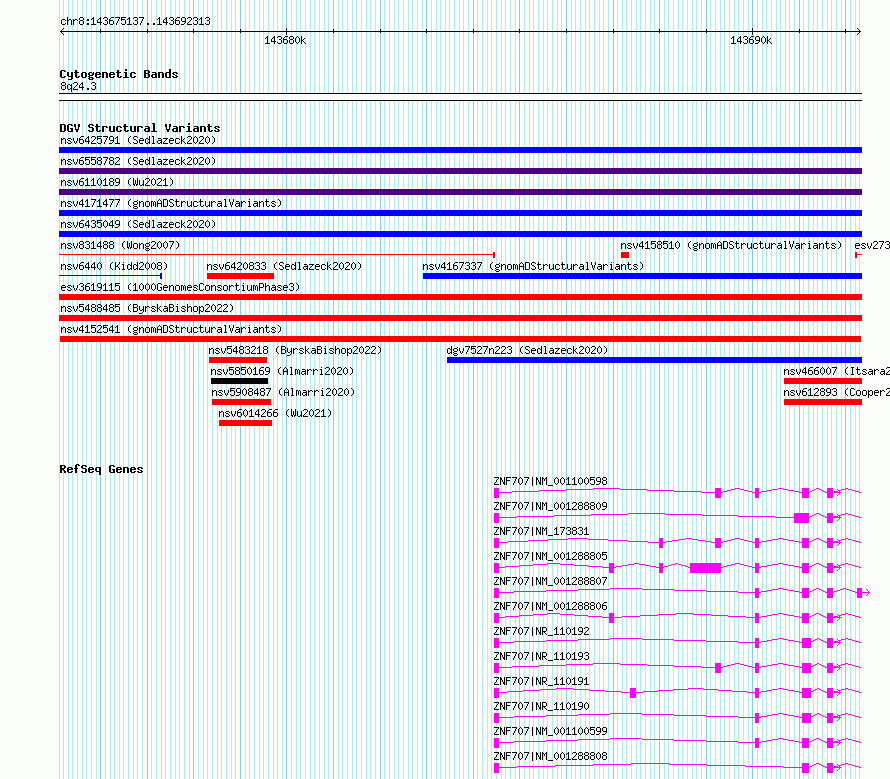Select the nsv6420833 (Sedlazeck2020) variant label
Screen dimensions: 890x779
[284, 266]
